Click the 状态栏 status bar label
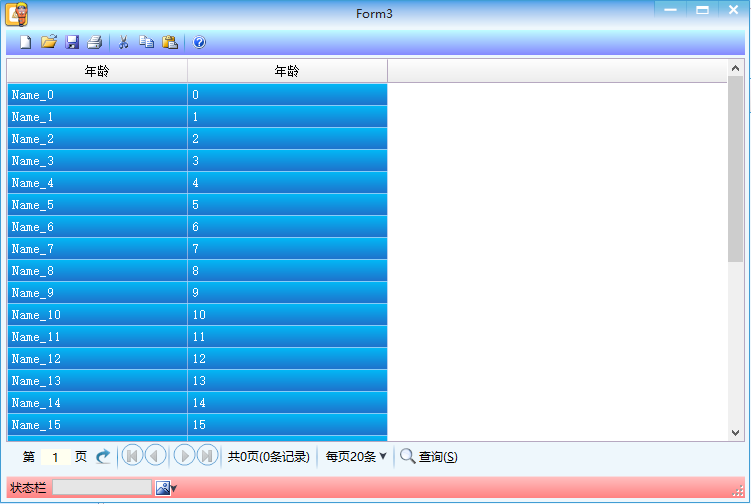The height and width of the screenshot is (504, 751). coord(28,488)
